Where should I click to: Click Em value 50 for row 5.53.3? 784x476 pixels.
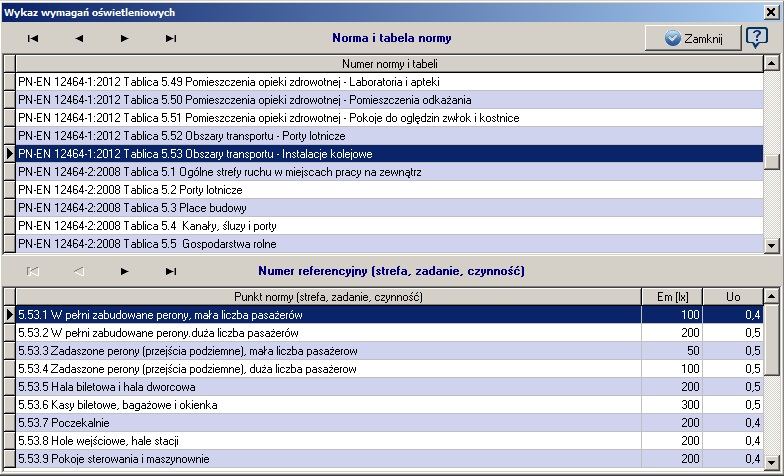[x=672, y=351]
